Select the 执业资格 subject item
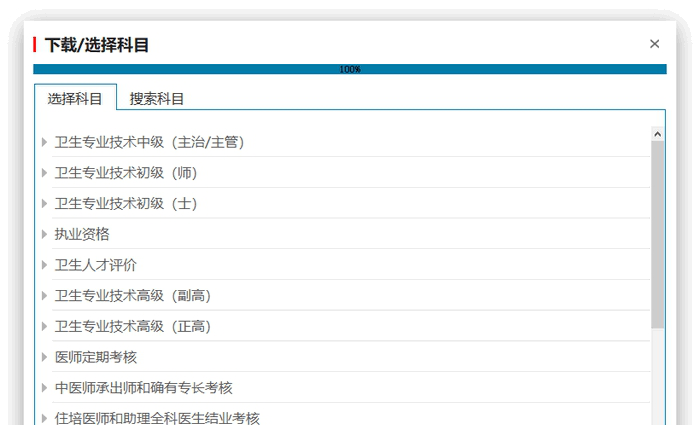 click(82, 234)
